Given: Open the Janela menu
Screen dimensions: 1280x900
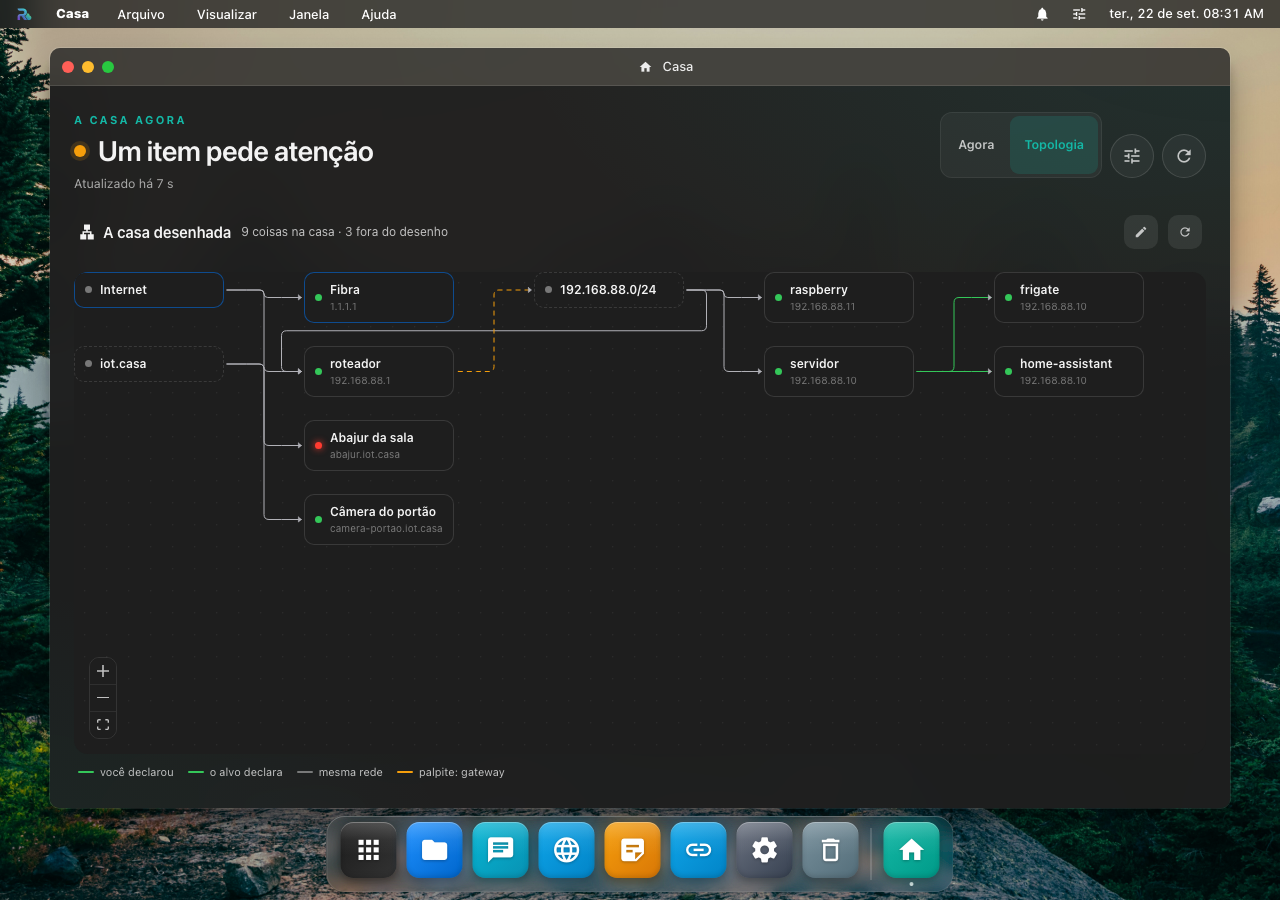Looking at the screenshot, I should [310, 14].
